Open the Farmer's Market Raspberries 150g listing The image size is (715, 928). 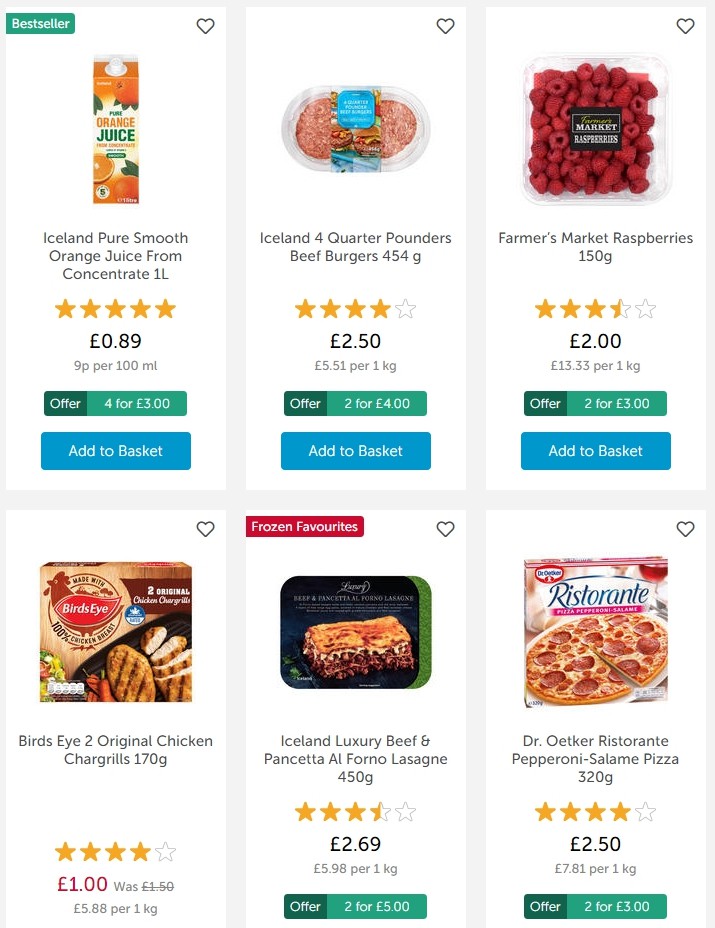[596, 246]
